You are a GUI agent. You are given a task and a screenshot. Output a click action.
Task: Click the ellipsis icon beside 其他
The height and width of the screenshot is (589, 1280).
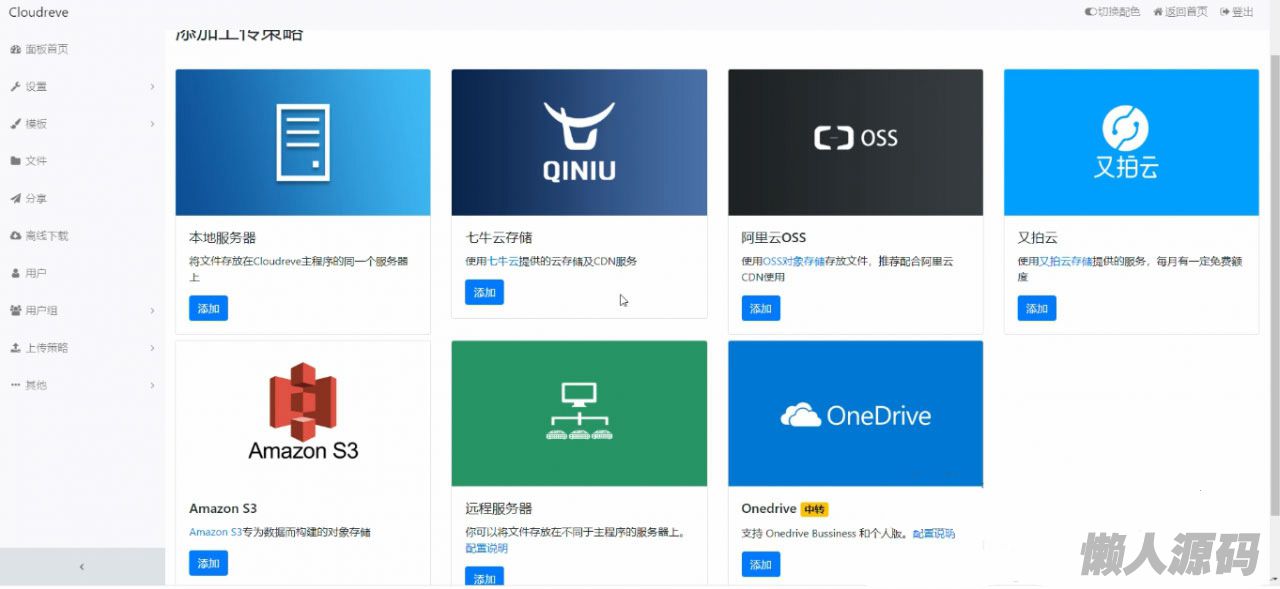(x=15, y=385)
